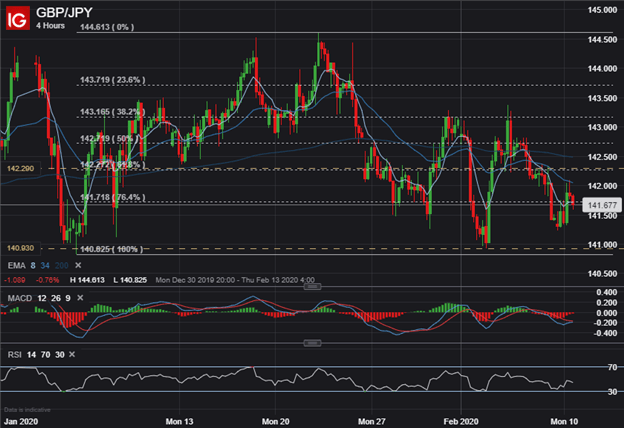The width and height of the screenshot is (624, 428).
Task: Click the 145.000 price axis label
Action: tap(603, 10)
